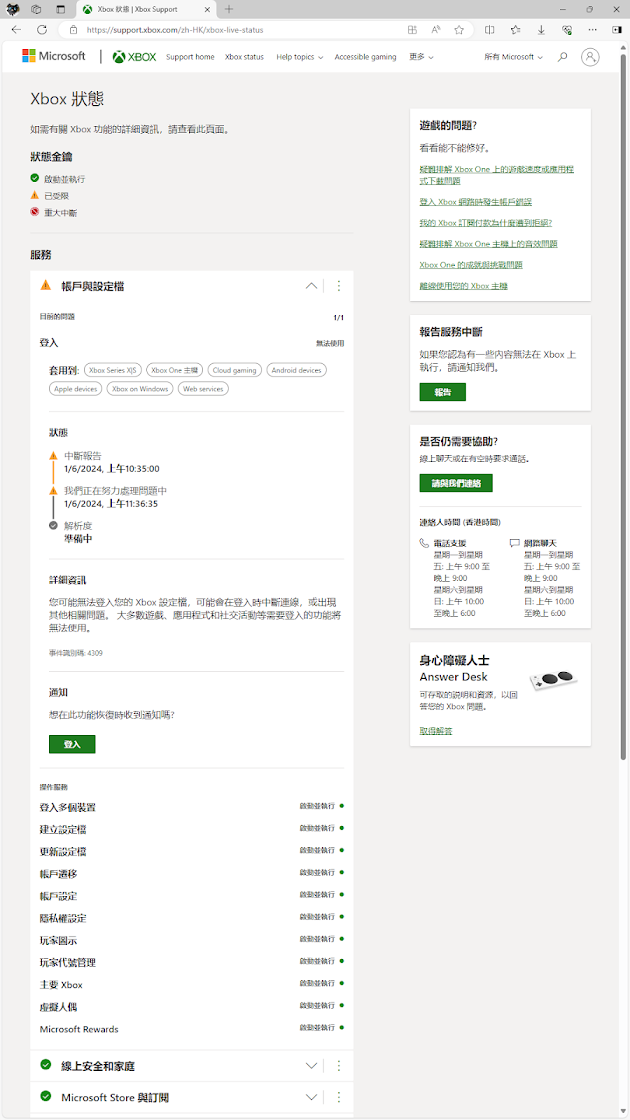Open the search magnifier icon
The image size is (630, 1120).
563,57
